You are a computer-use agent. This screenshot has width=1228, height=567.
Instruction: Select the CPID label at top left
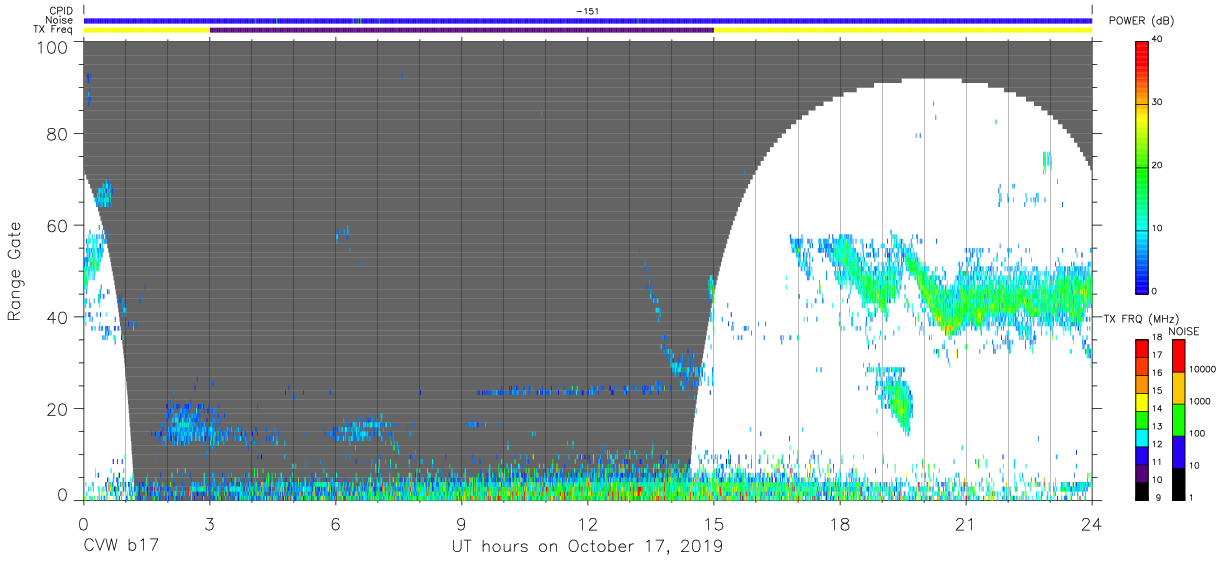click(60, 10)
